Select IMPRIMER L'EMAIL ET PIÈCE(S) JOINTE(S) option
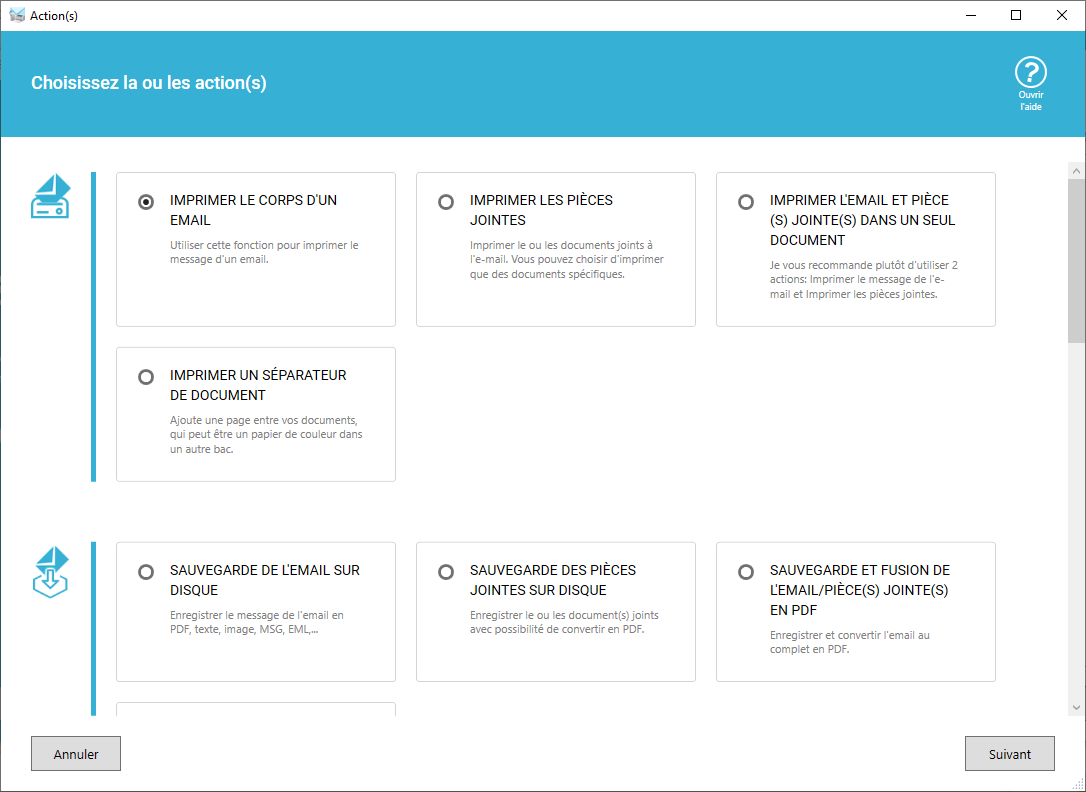 [745, 202]
